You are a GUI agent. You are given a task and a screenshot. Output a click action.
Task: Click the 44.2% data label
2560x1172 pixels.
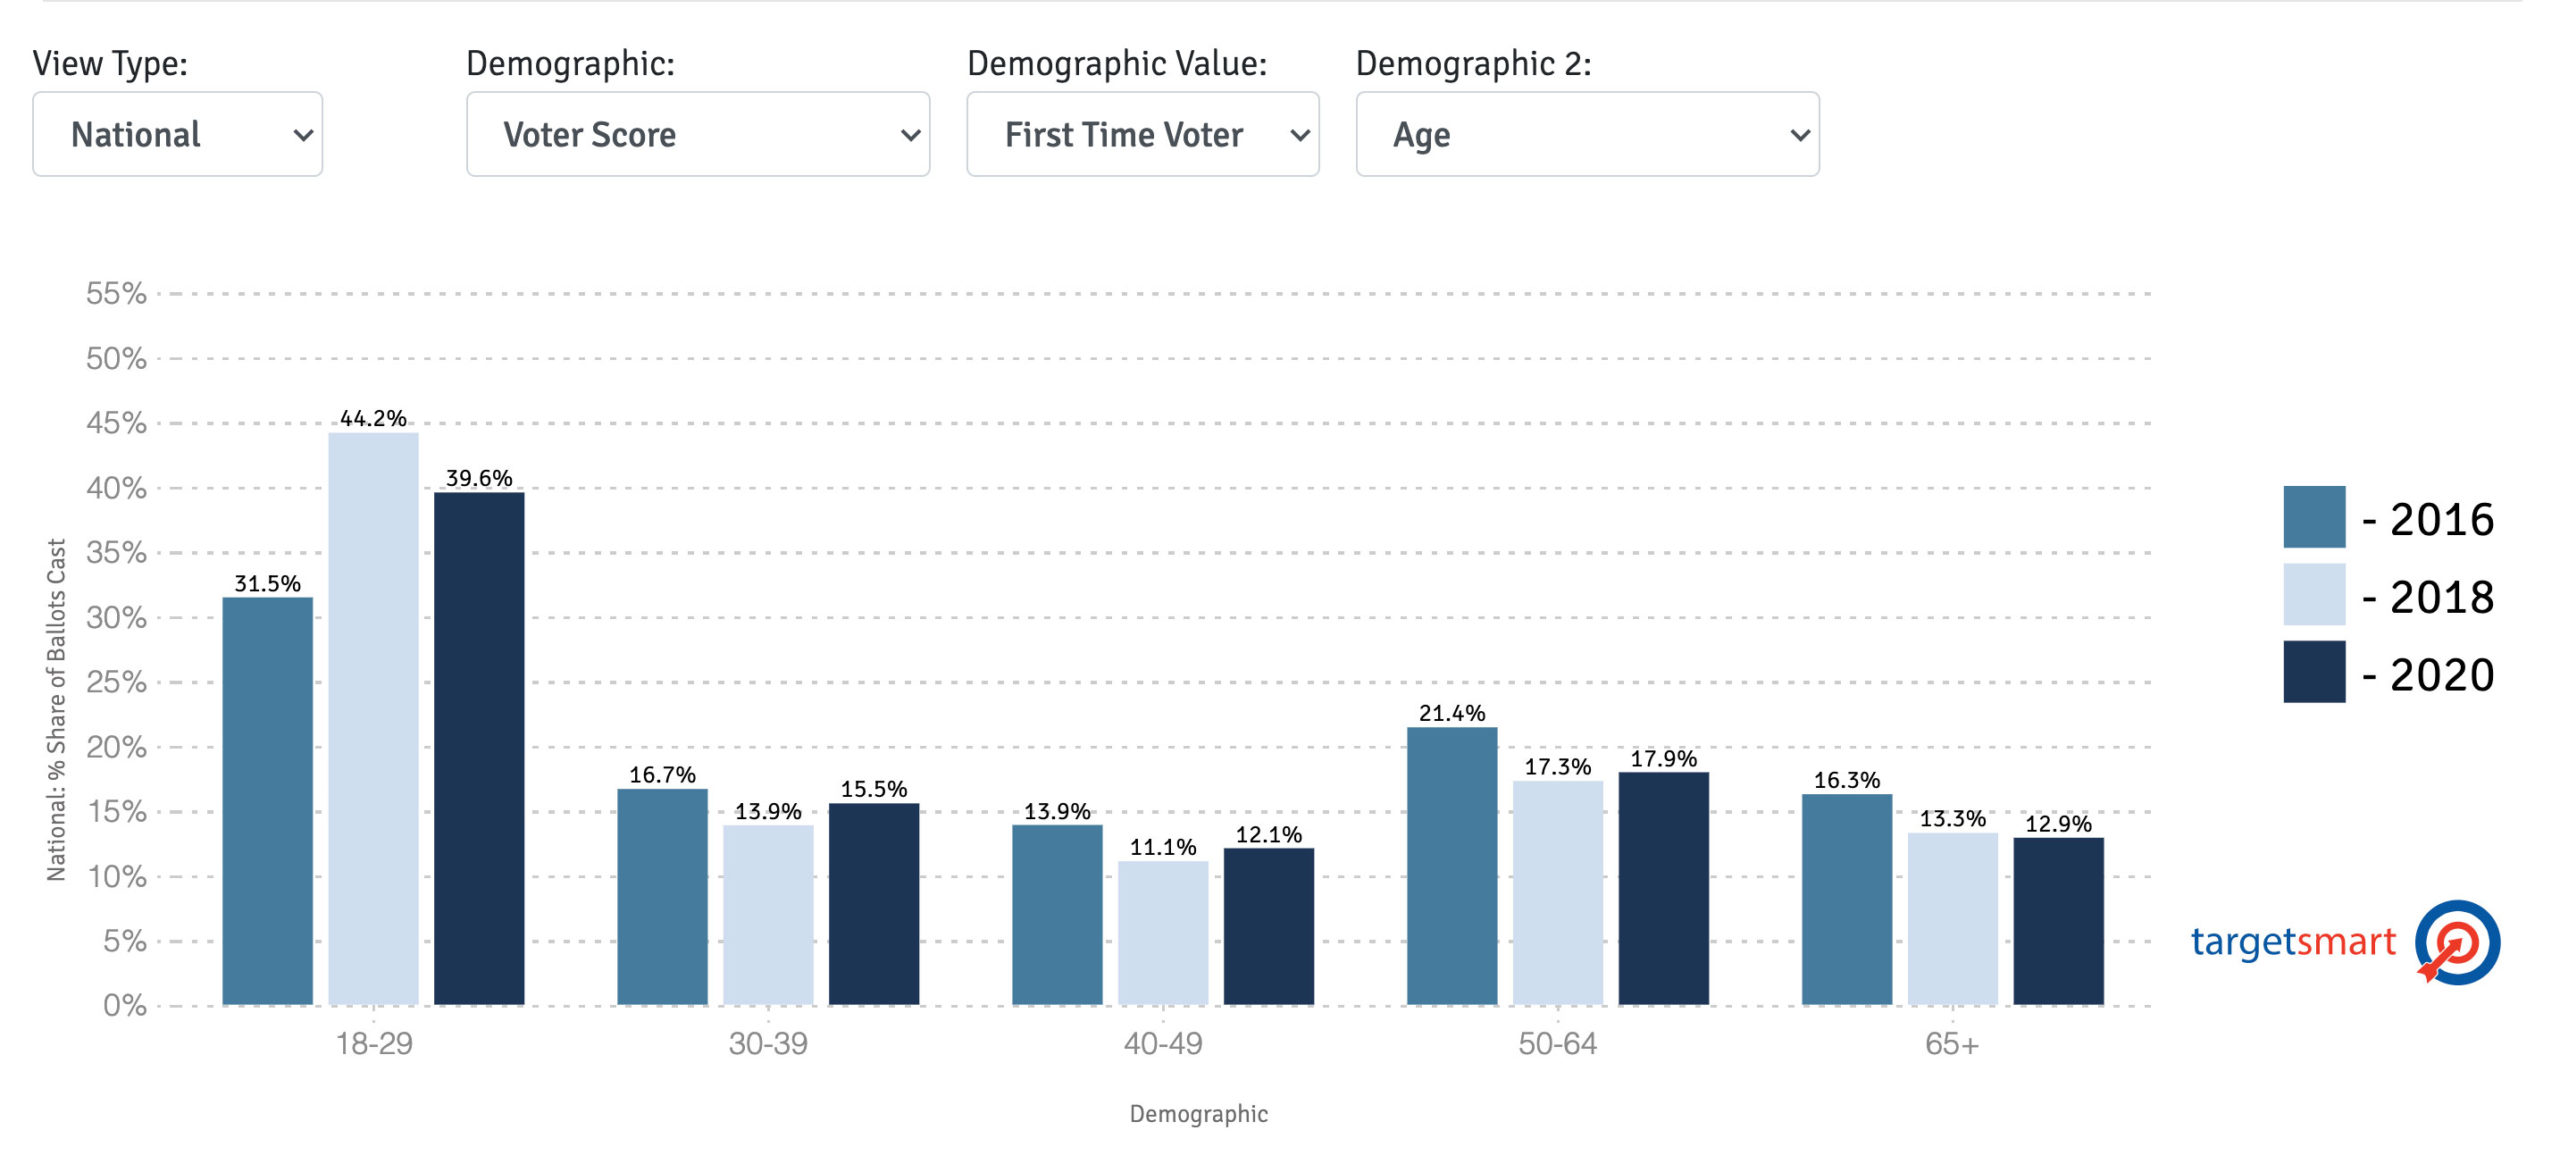point(373,418)
